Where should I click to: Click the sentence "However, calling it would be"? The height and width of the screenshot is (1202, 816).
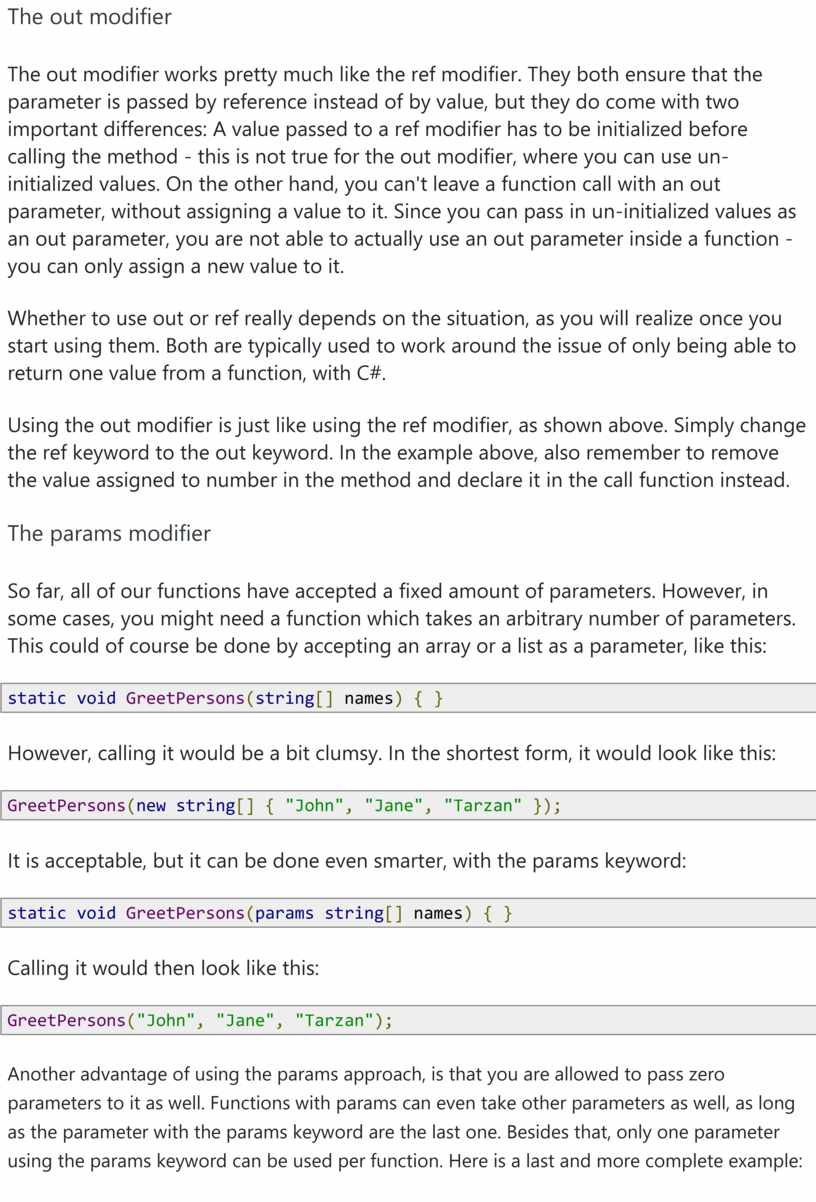[x=391, y=753]
